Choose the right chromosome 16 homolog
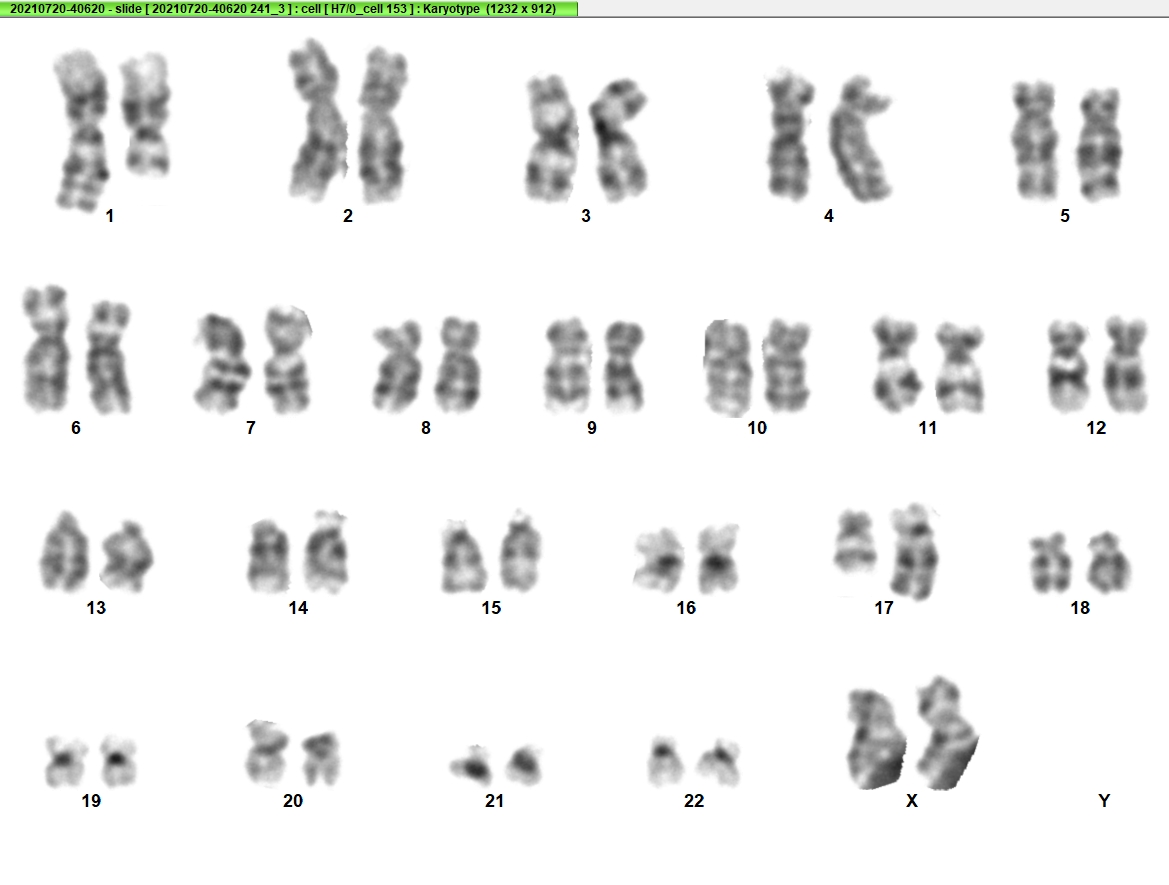 pyautogui.click(x=719, y=559)
